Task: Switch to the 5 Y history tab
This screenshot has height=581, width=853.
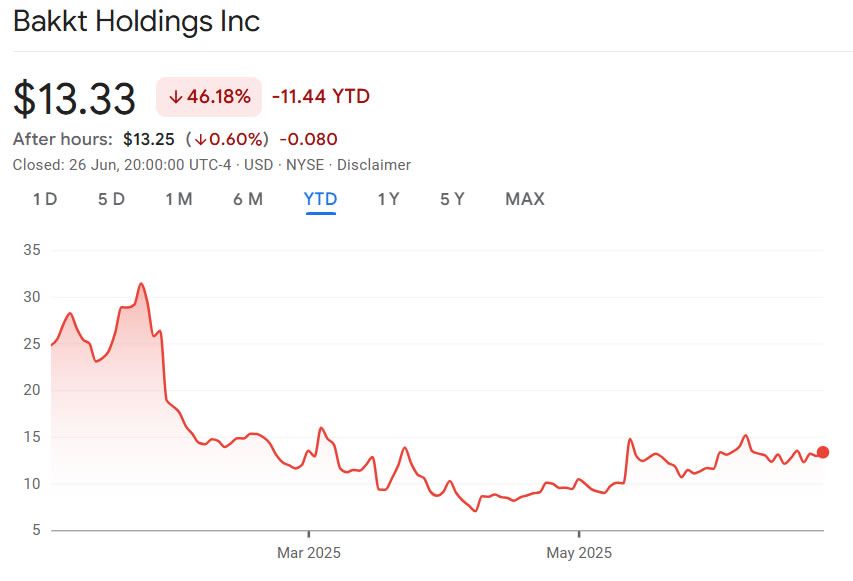Action: pos(454,199)
